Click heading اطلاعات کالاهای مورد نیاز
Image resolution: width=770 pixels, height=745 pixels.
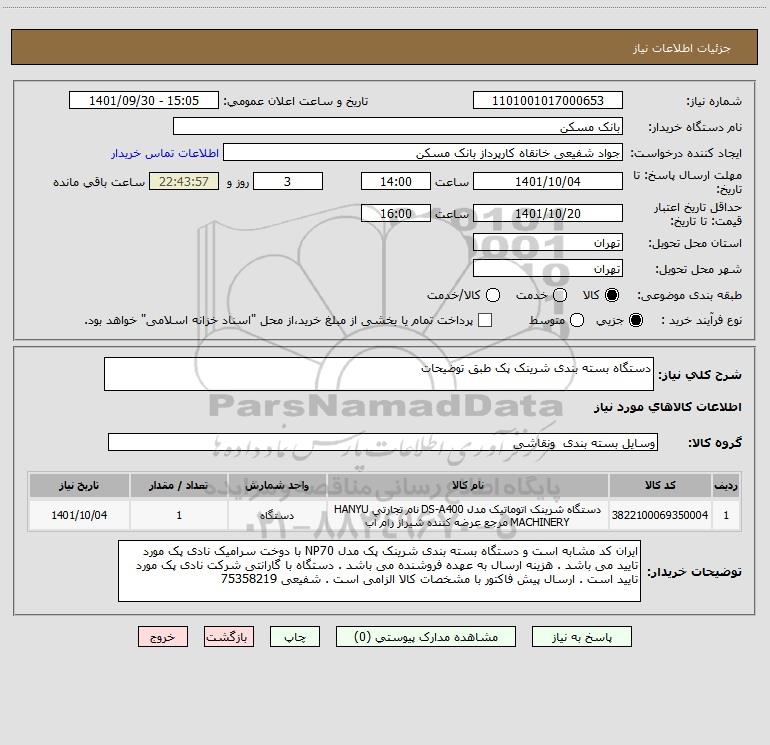[667, 407]
